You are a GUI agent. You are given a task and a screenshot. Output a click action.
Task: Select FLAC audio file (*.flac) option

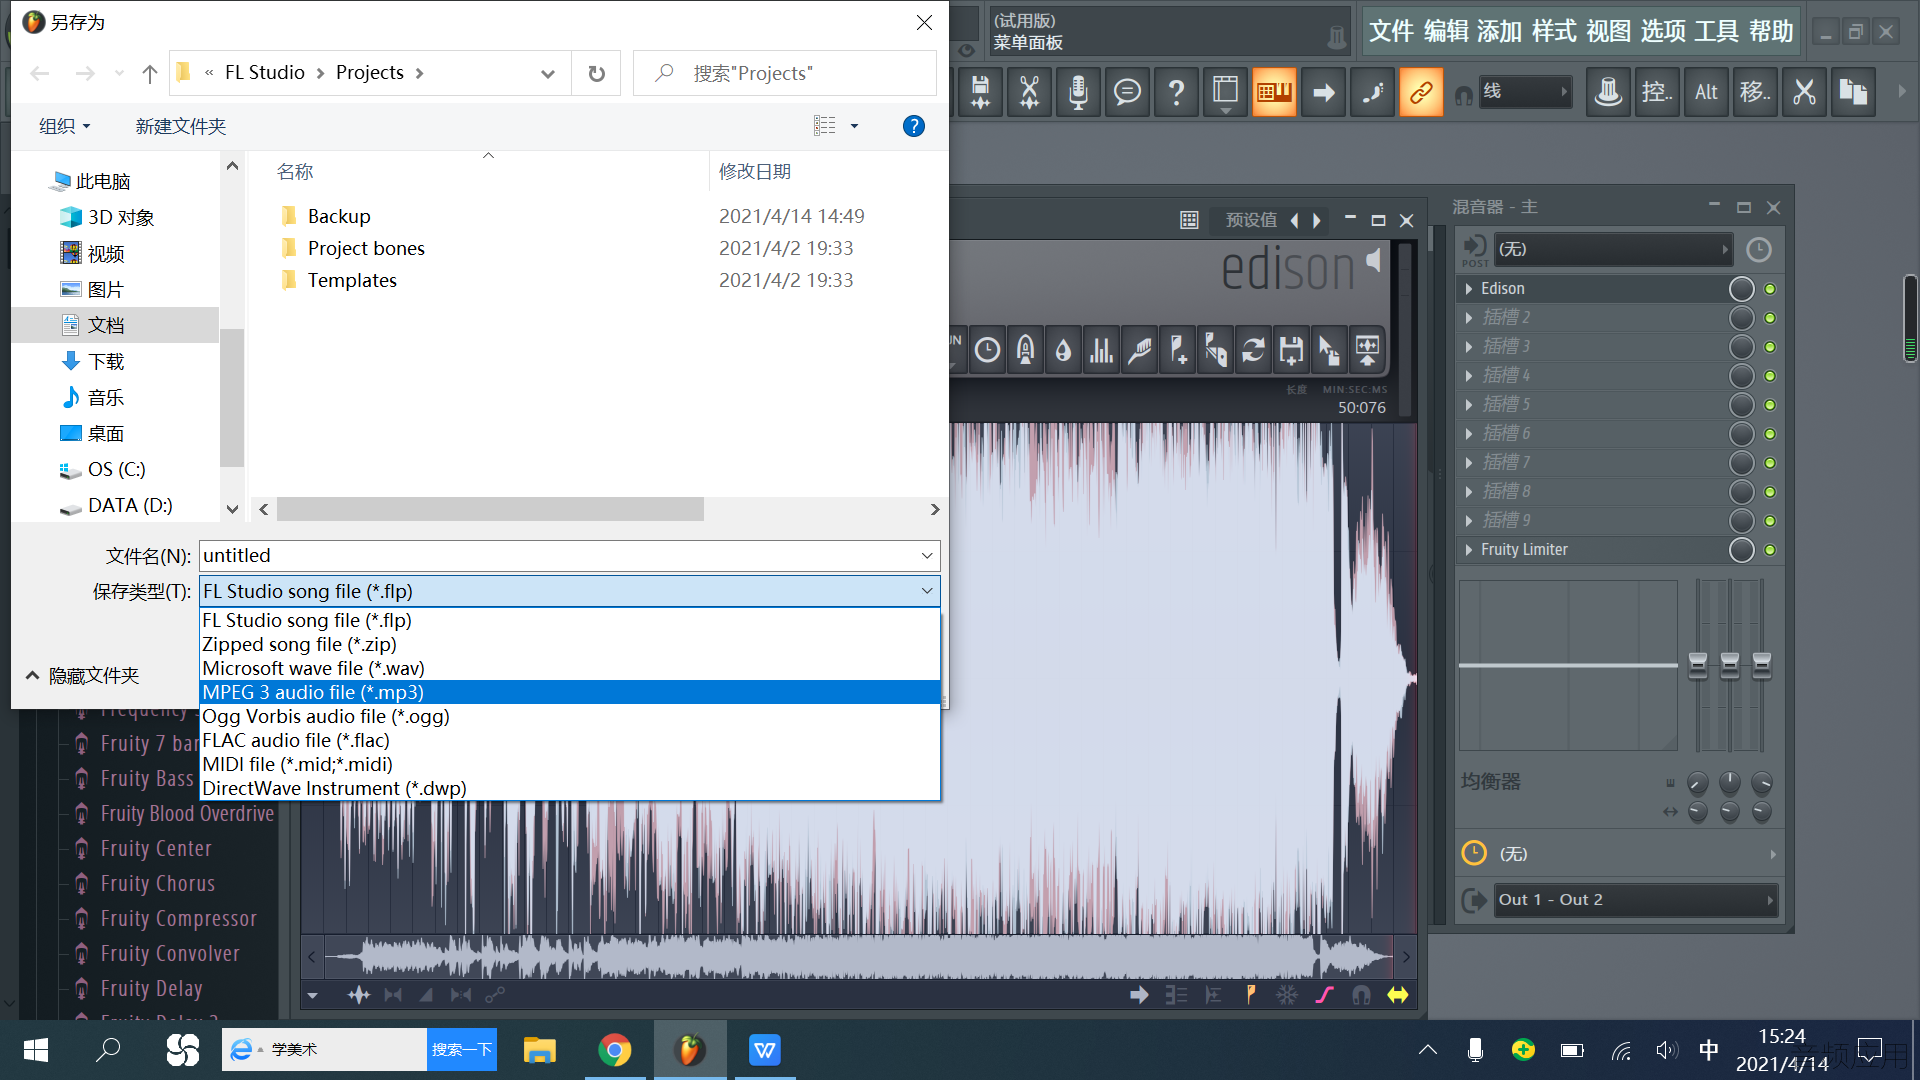[x=570, y=740]
